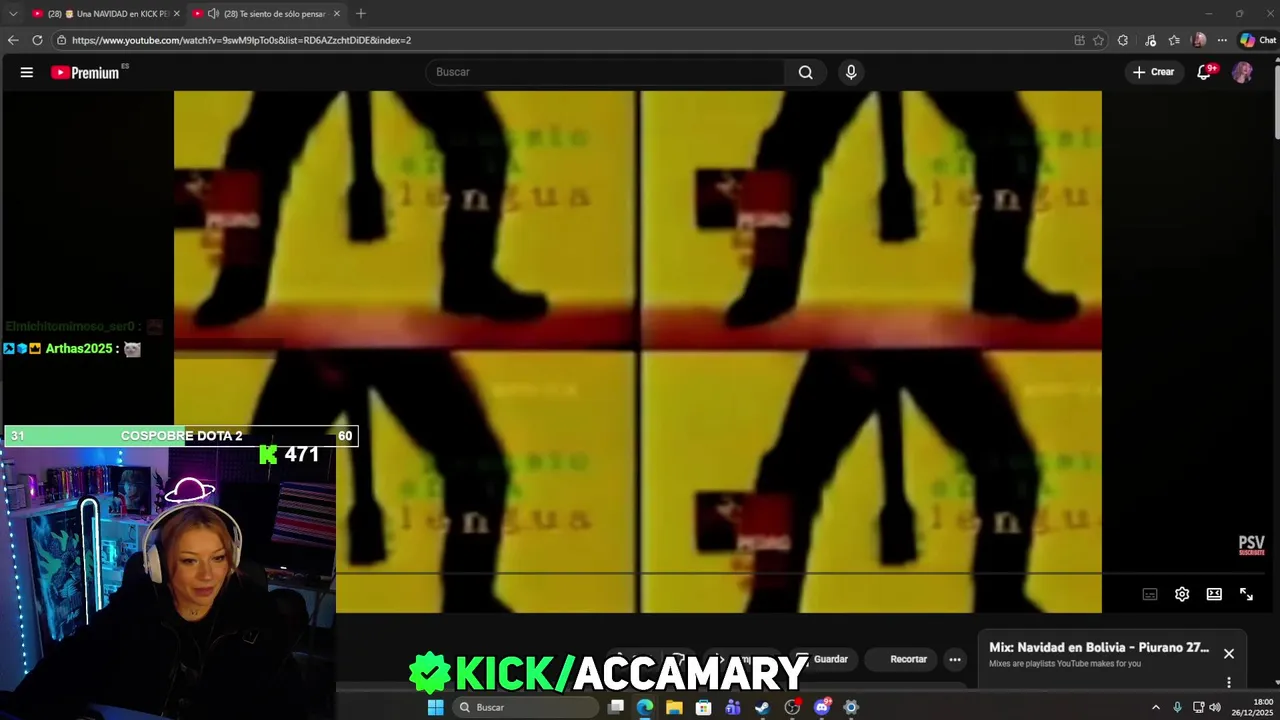Image resolution: width=1280 pixels, height=720 pixels.
Task: Open apps available icon in address bar
Action: (1079, 40)
